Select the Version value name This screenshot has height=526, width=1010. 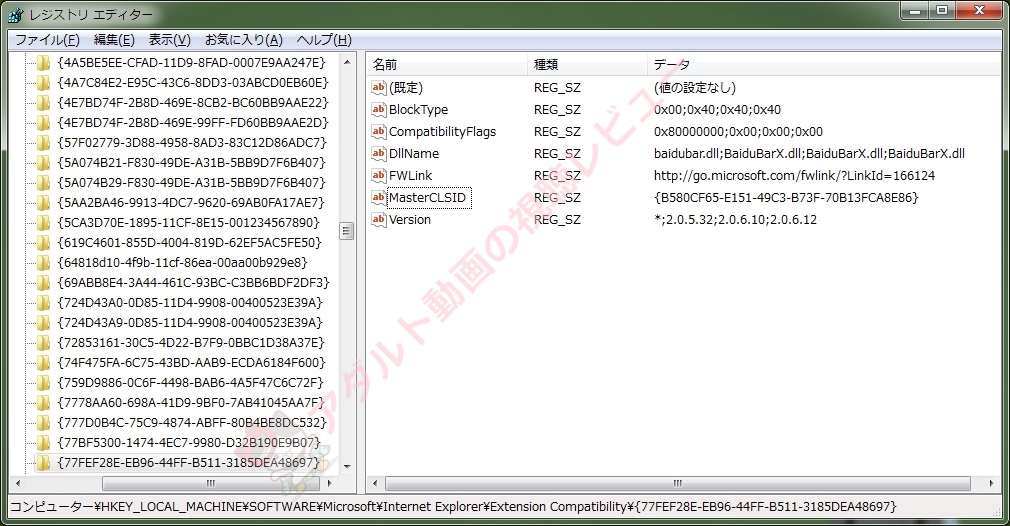(x=410, y=219)
